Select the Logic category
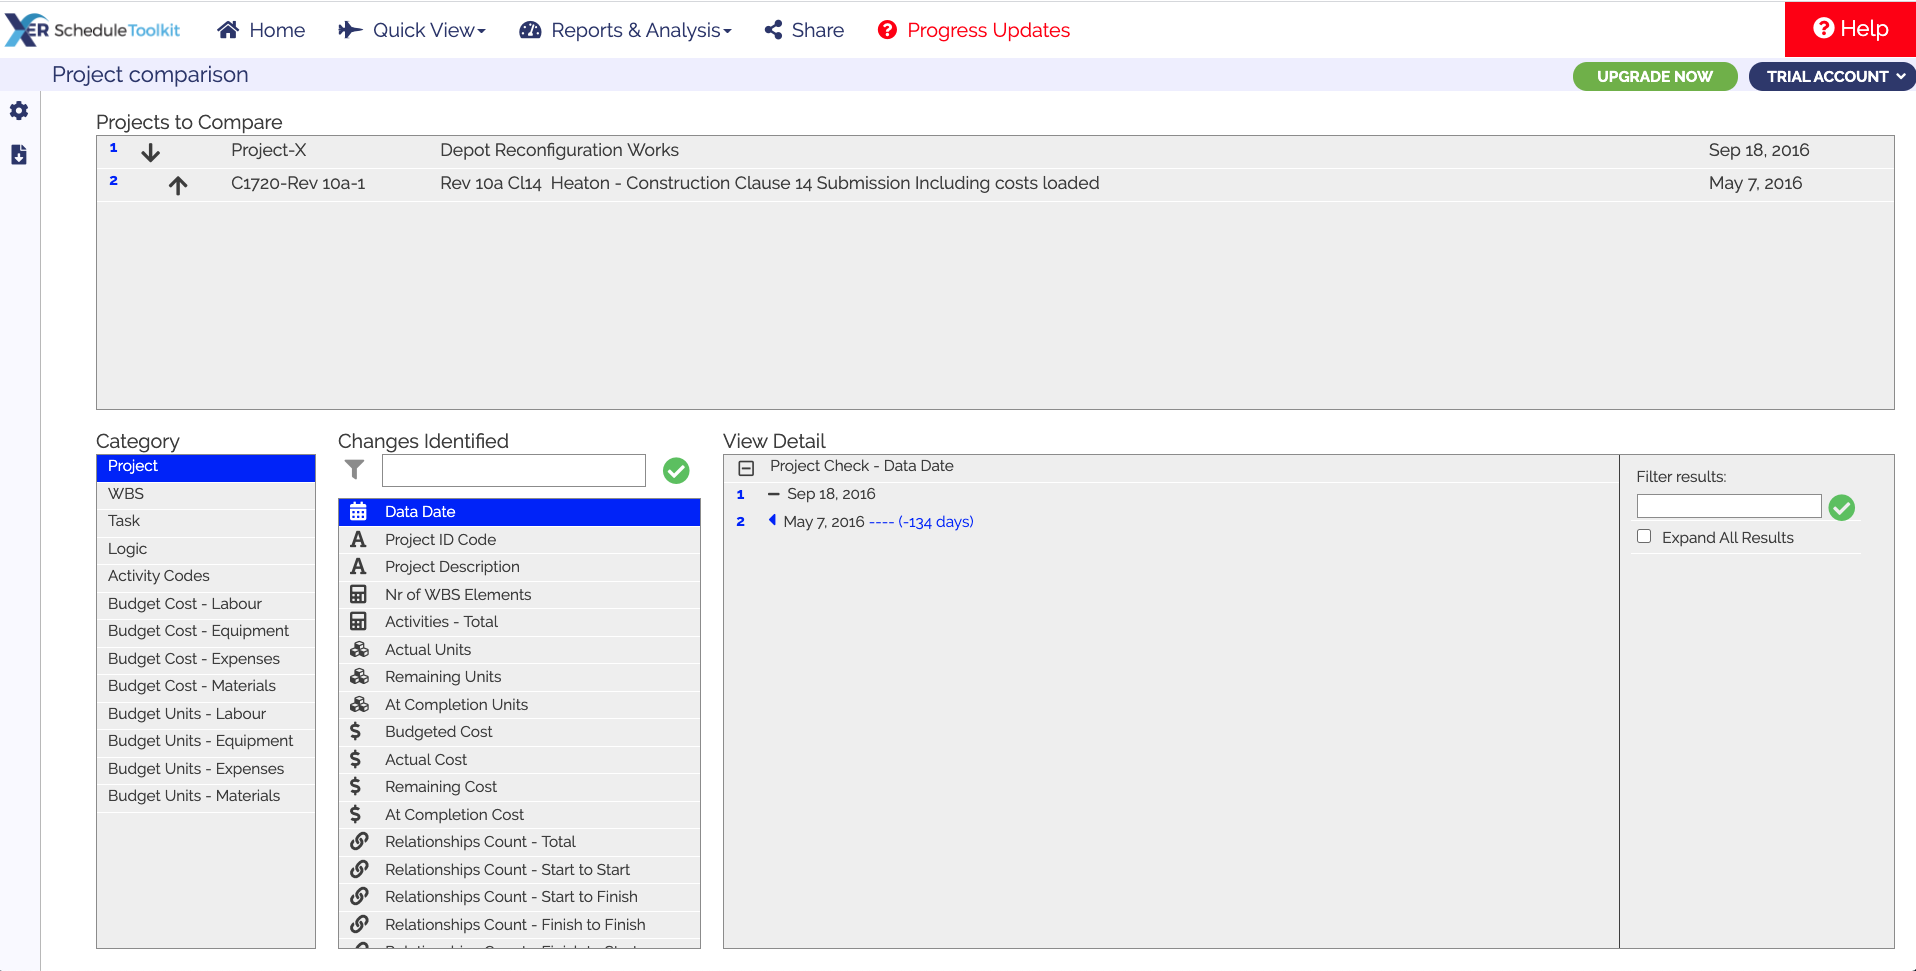 (x=206, y=549)
